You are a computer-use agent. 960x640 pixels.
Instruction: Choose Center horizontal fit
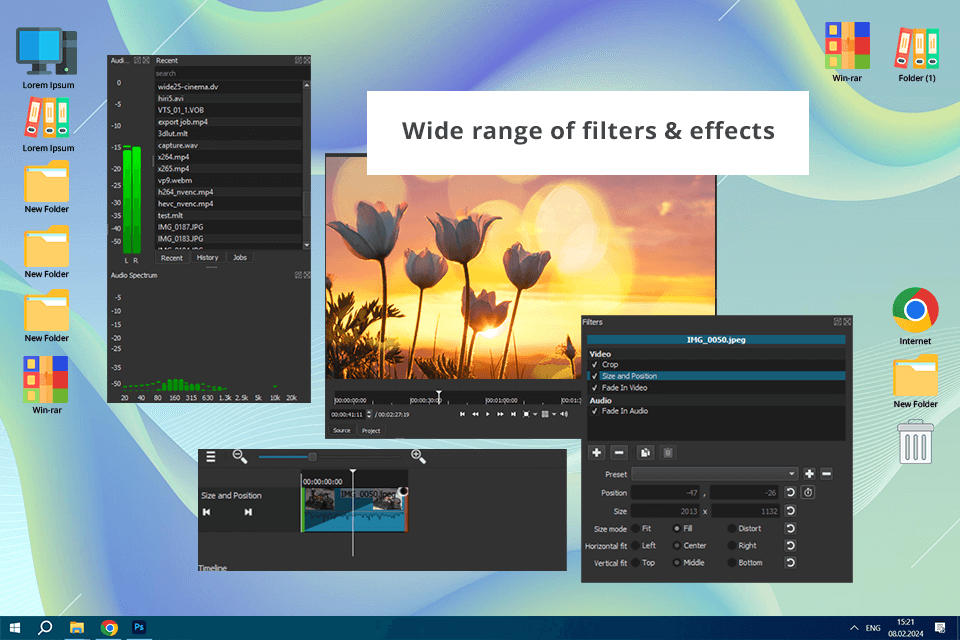[677, 546]
